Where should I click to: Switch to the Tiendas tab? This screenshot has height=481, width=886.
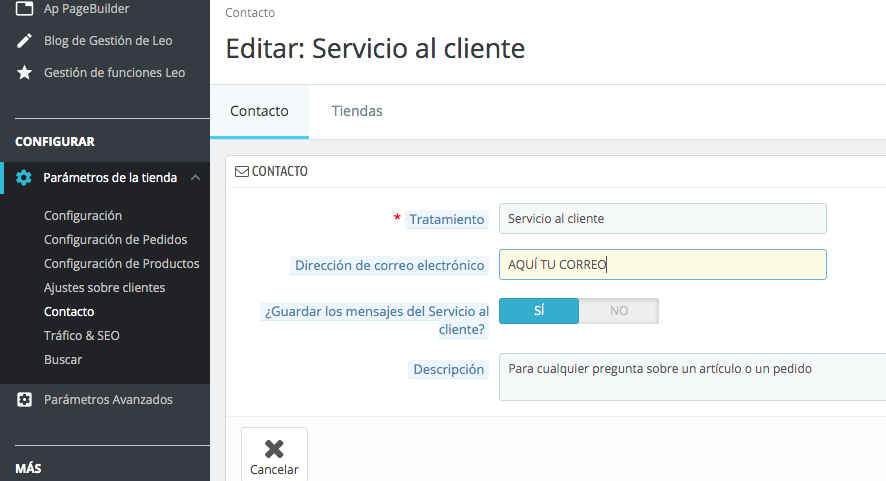click(x=357, y=111)
